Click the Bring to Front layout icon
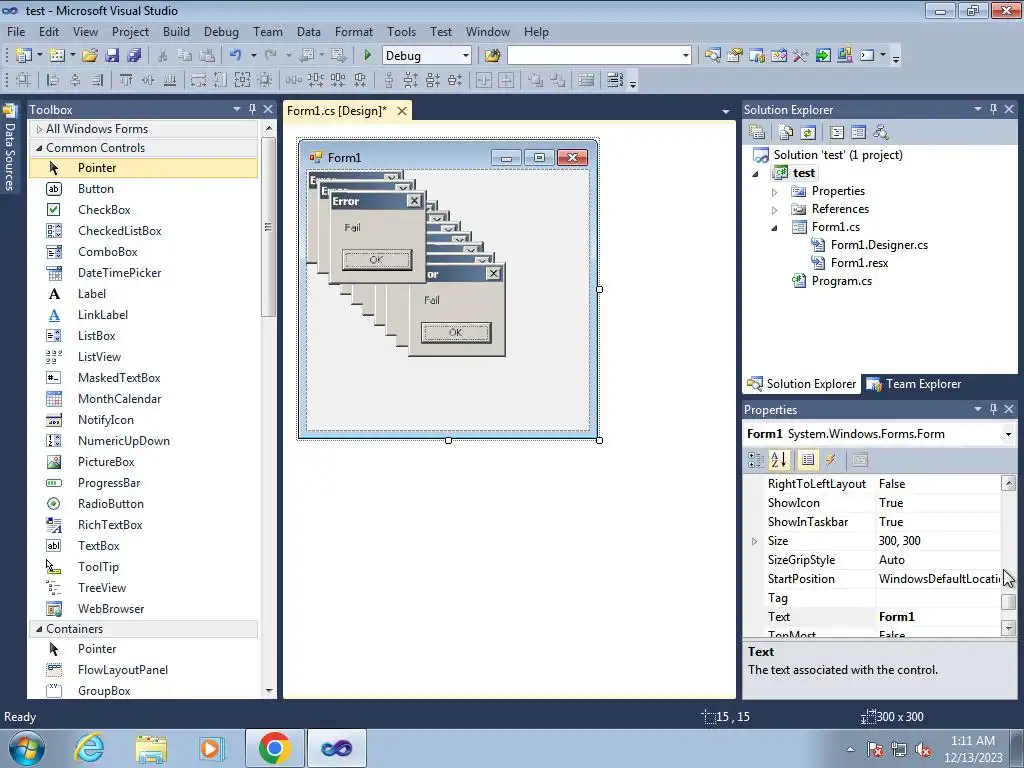The image size is (1024, 768). [536, 80]
